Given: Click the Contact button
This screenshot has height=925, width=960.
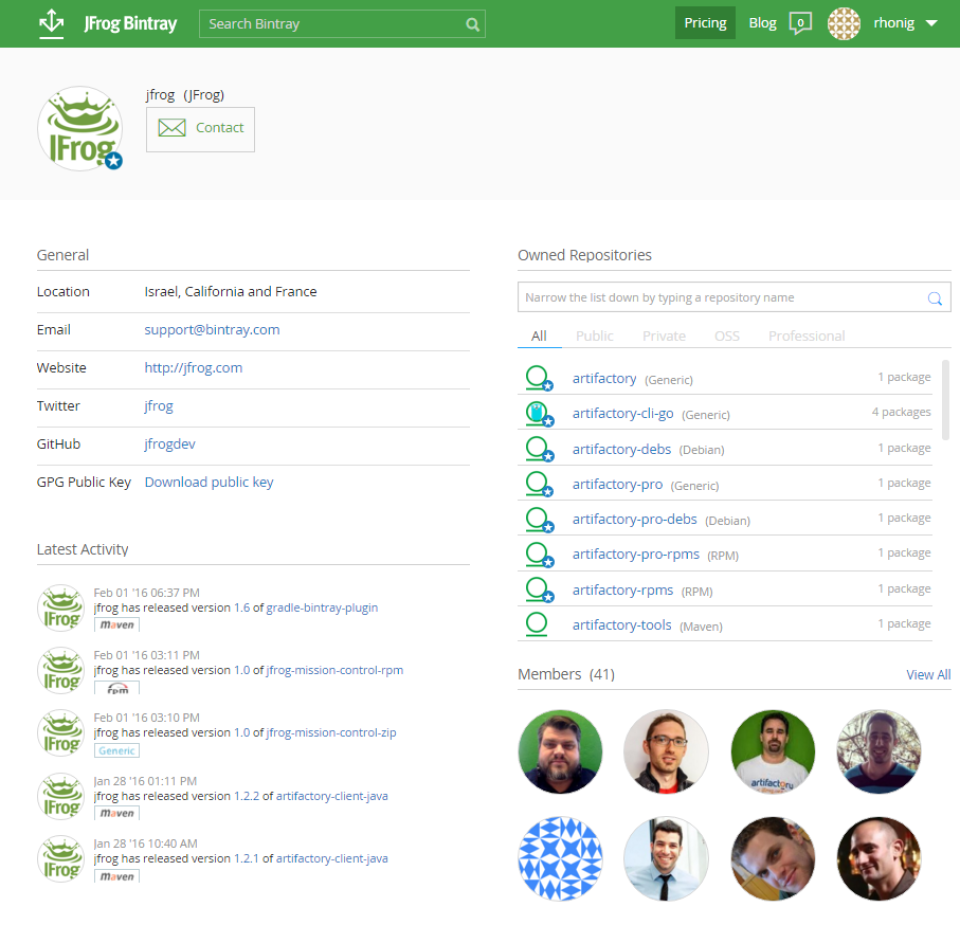Looking at the screenshot, I should click(200, 129).
